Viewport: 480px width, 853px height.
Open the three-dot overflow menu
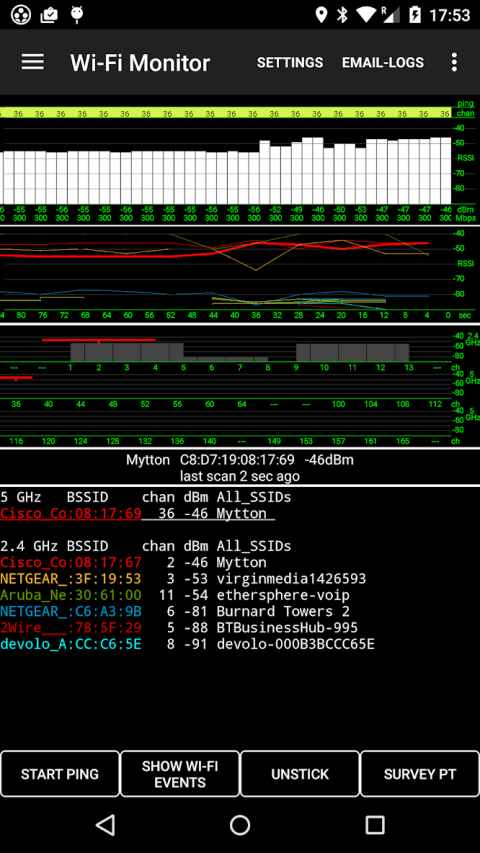tap(454, 62)
